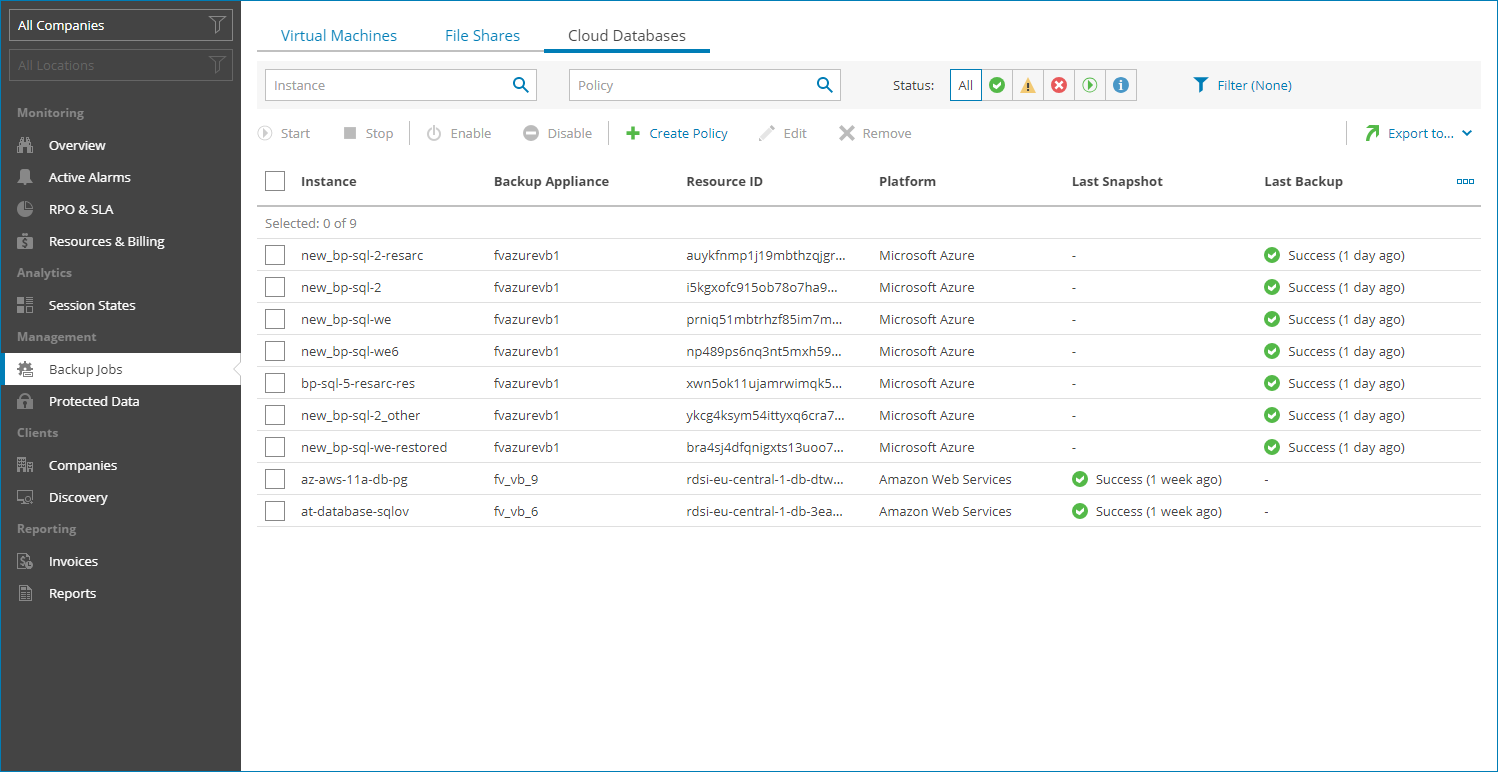Toggle the select-all checkbox in header

point(275,181)
